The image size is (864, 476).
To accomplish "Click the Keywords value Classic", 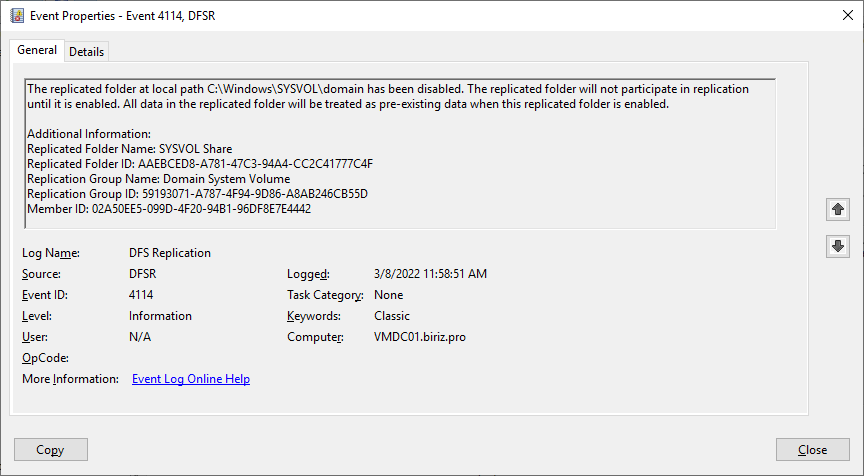I will [x=392, y=316].
